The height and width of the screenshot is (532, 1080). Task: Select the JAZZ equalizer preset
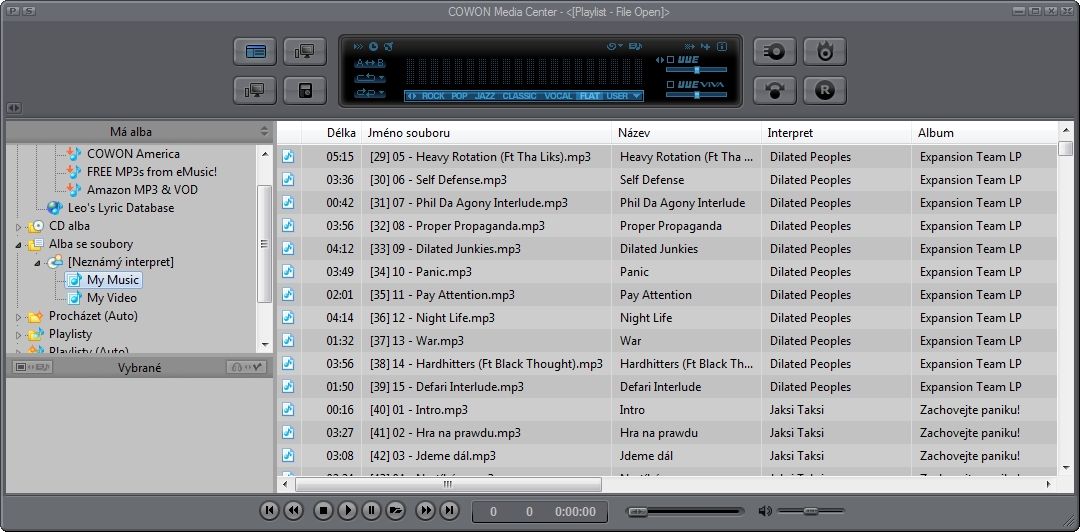coord(485,96)
